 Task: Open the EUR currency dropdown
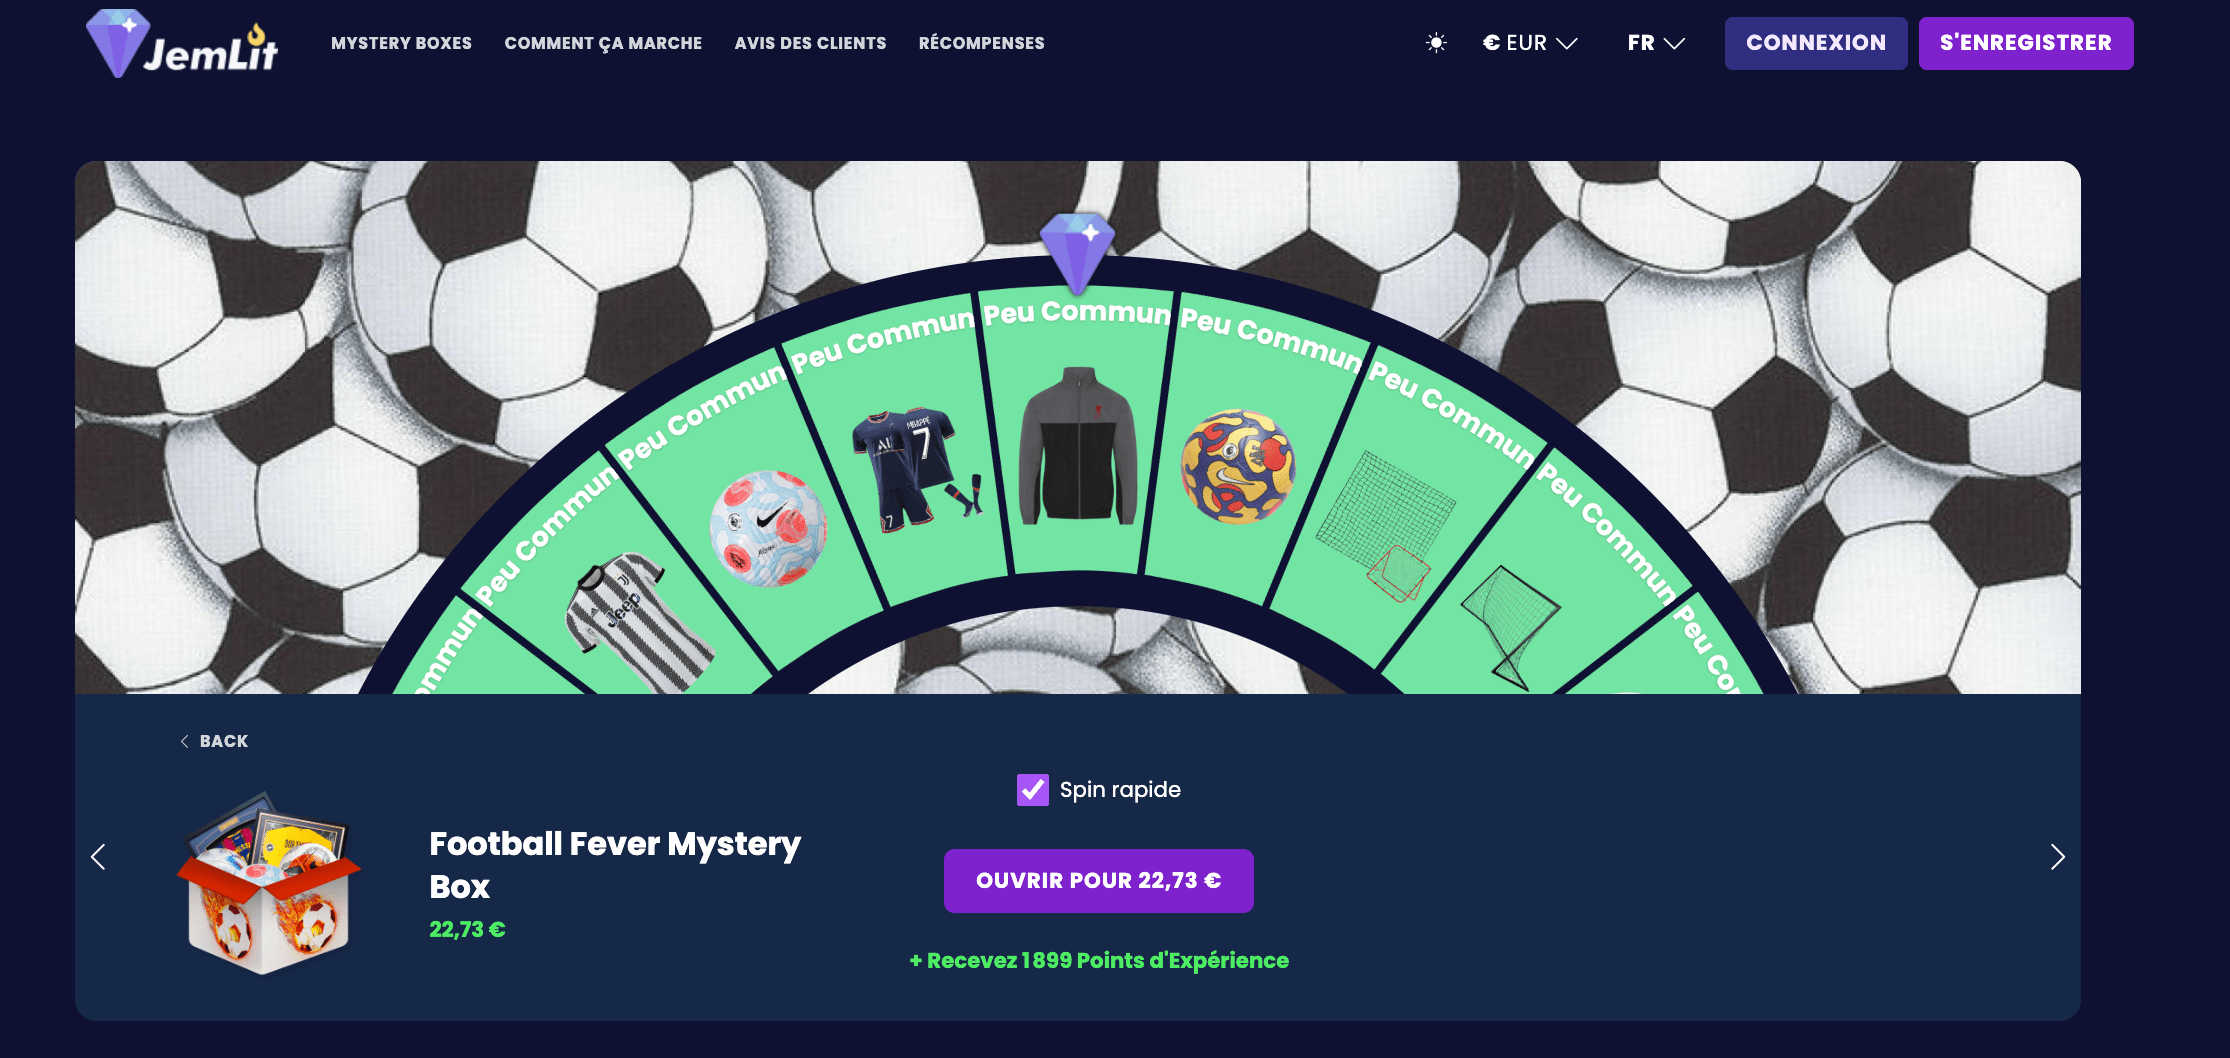(1529, 43)
